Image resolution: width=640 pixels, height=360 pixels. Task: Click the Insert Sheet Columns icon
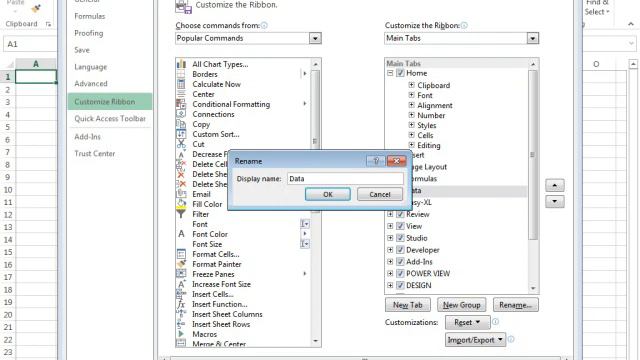coord(181,314)
